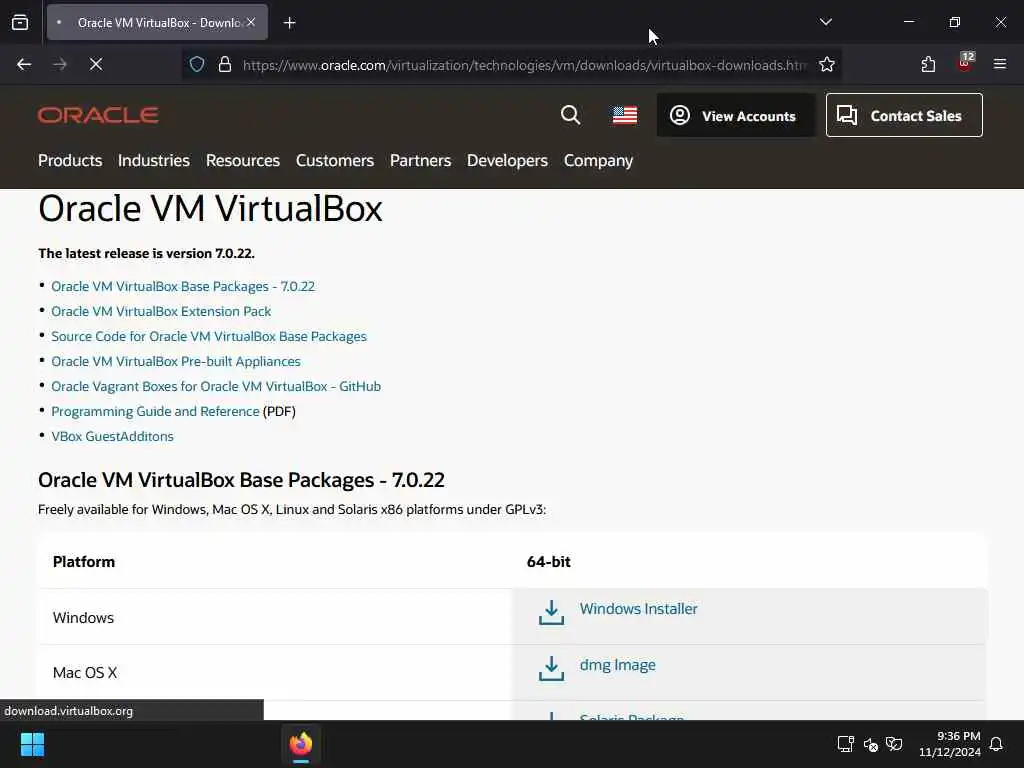Go back with the back arrow
The image size is (1024, 768).
point(24,64)
